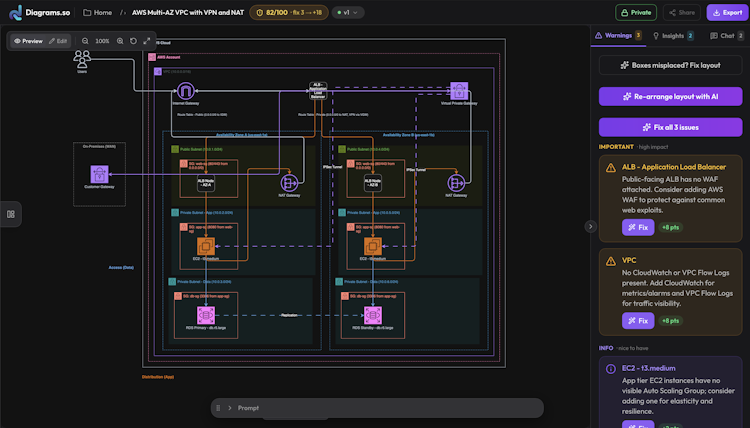750x428 pixels.
Task: Reset the canvas view rotation icon
Action: tap(133, 41)
